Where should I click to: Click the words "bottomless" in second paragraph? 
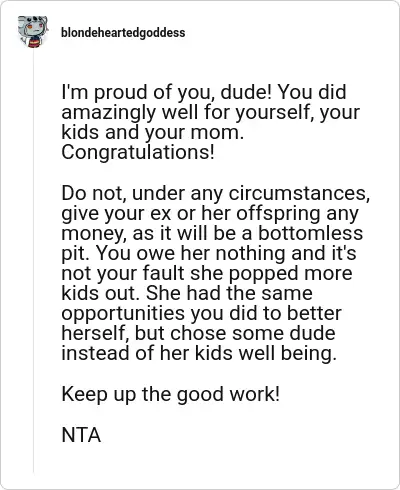(311, 233)
